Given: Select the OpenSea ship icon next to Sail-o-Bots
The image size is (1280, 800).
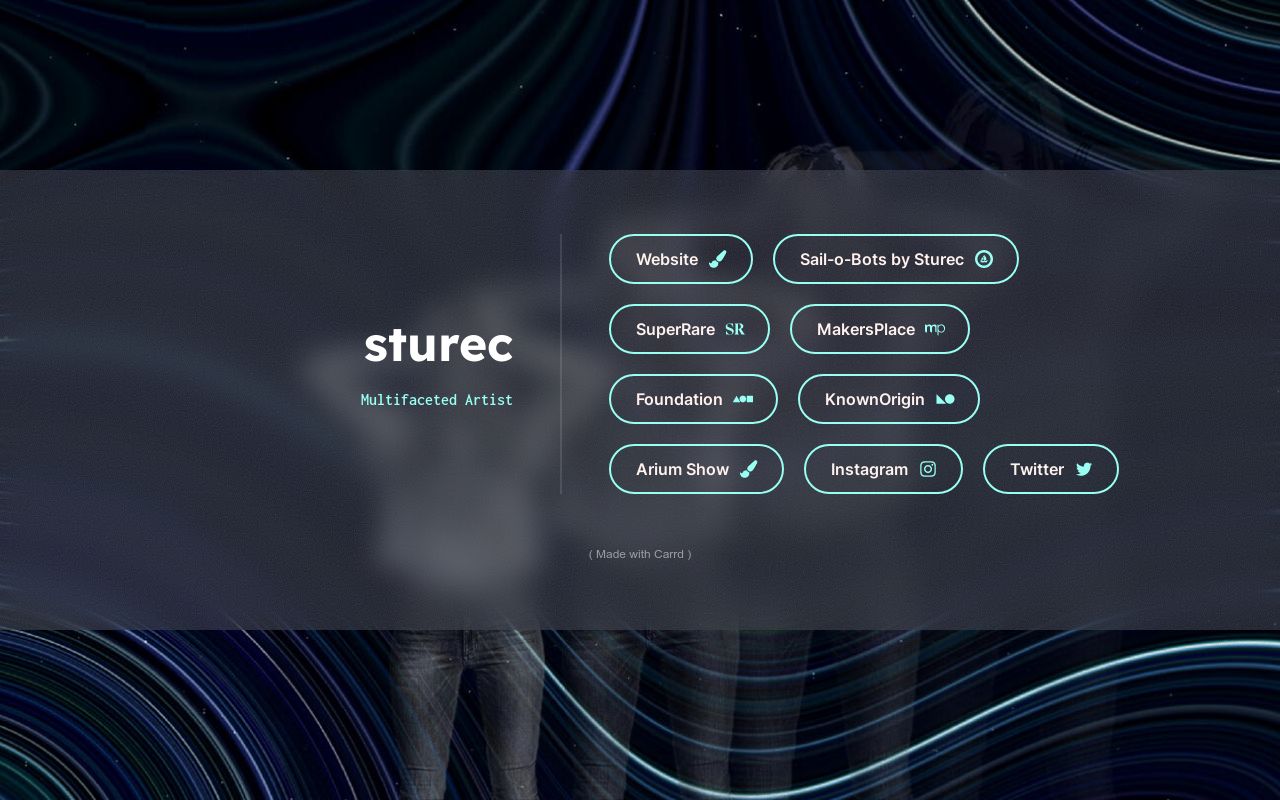Looking at the screenshot, I should click(x=984, y=259).
